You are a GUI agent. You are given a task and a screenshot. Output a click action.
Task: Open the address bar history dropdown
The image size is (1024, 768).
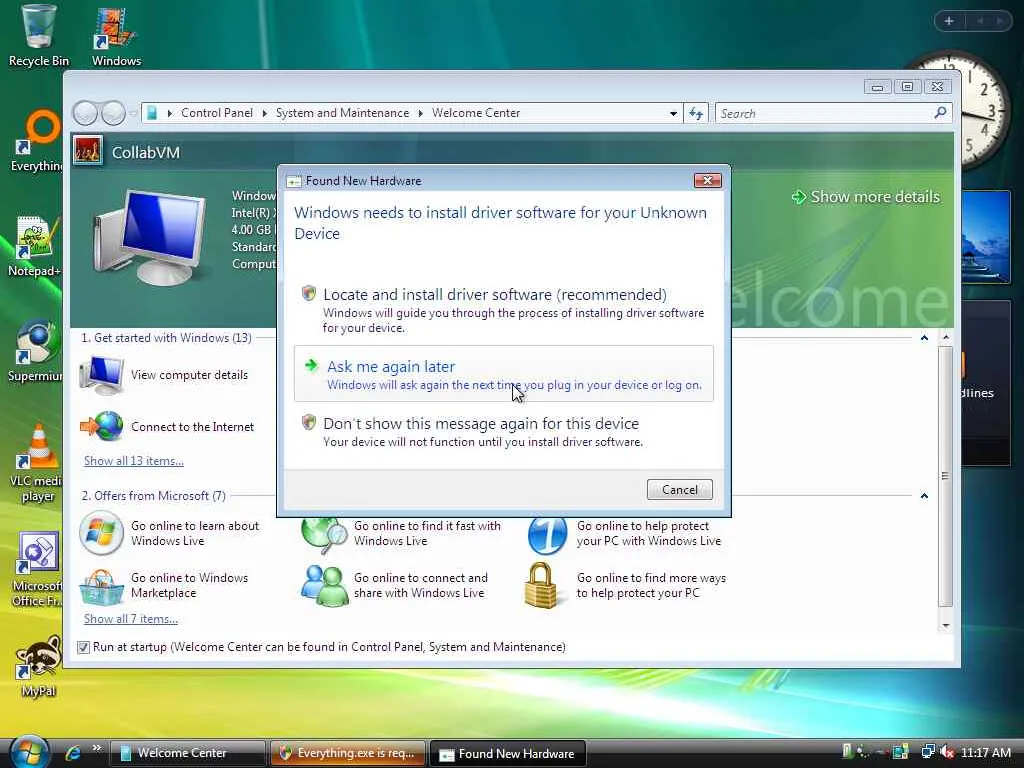(673, 114)
